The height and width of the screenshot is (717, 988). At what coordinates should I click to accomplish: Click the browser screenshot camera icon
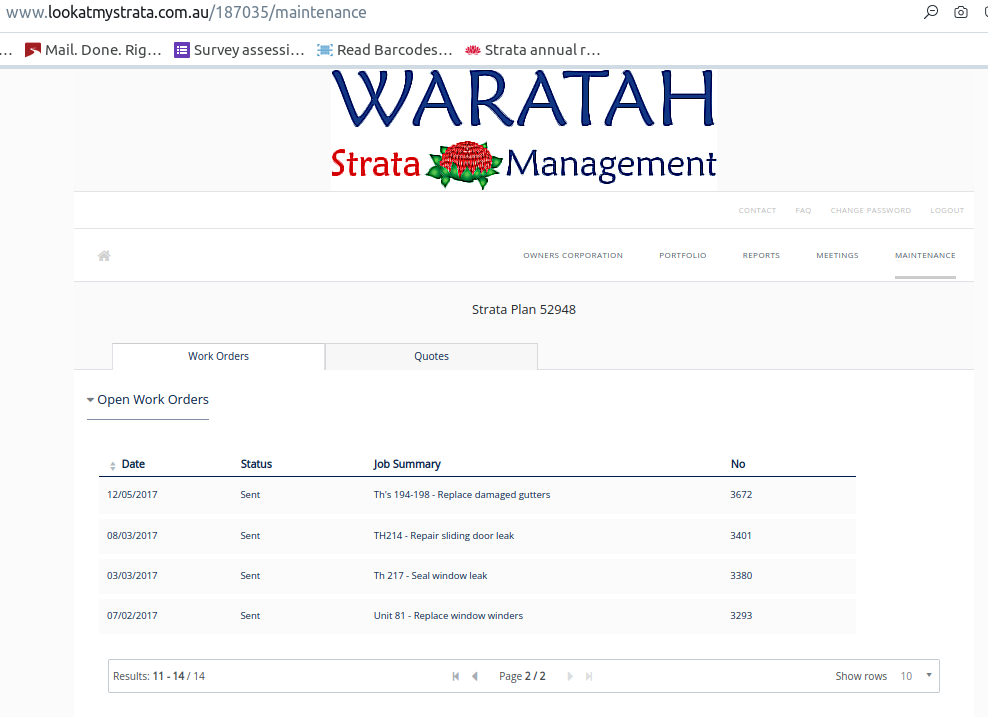coord(961,12)
